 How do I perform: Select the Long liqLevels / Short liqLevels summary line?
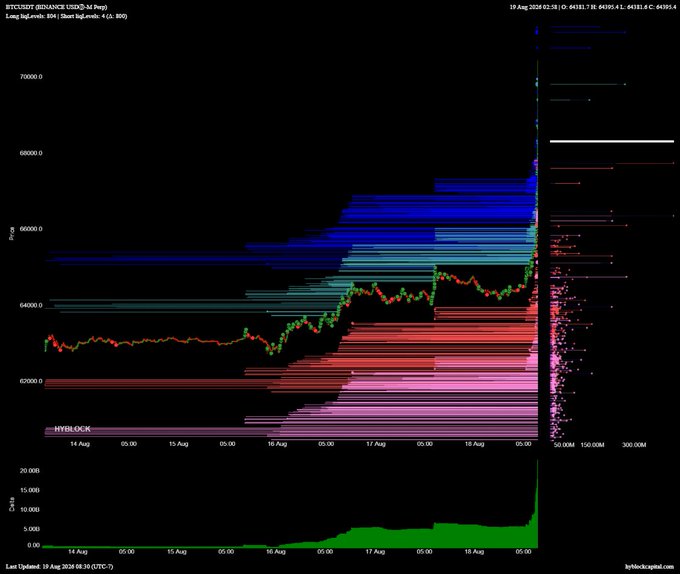click(66, 16)
